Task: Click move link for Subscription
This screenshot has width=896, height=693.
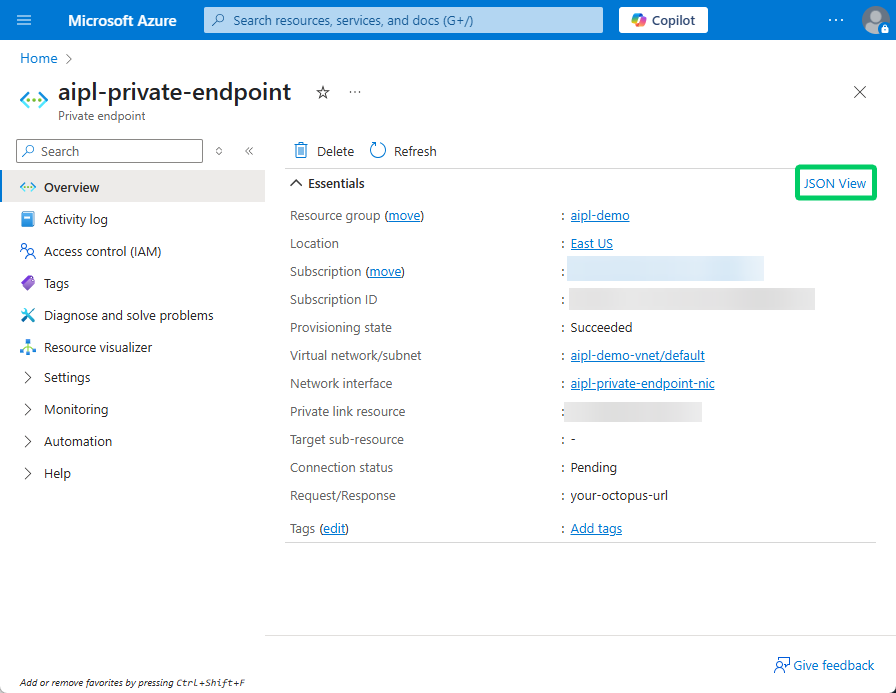Action: click(385, 272)
